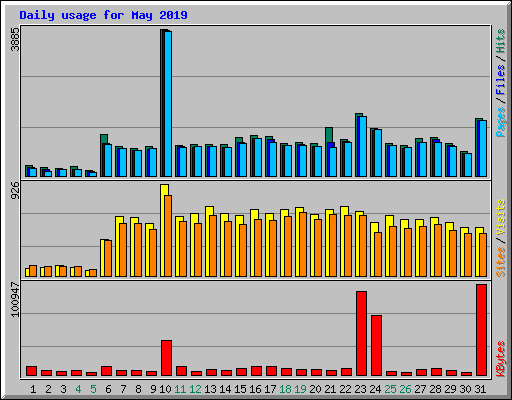The height and width of the screenshot is (400, 512).
Task: Select the day 31 red KBytes bar
Action: [481, 330]
